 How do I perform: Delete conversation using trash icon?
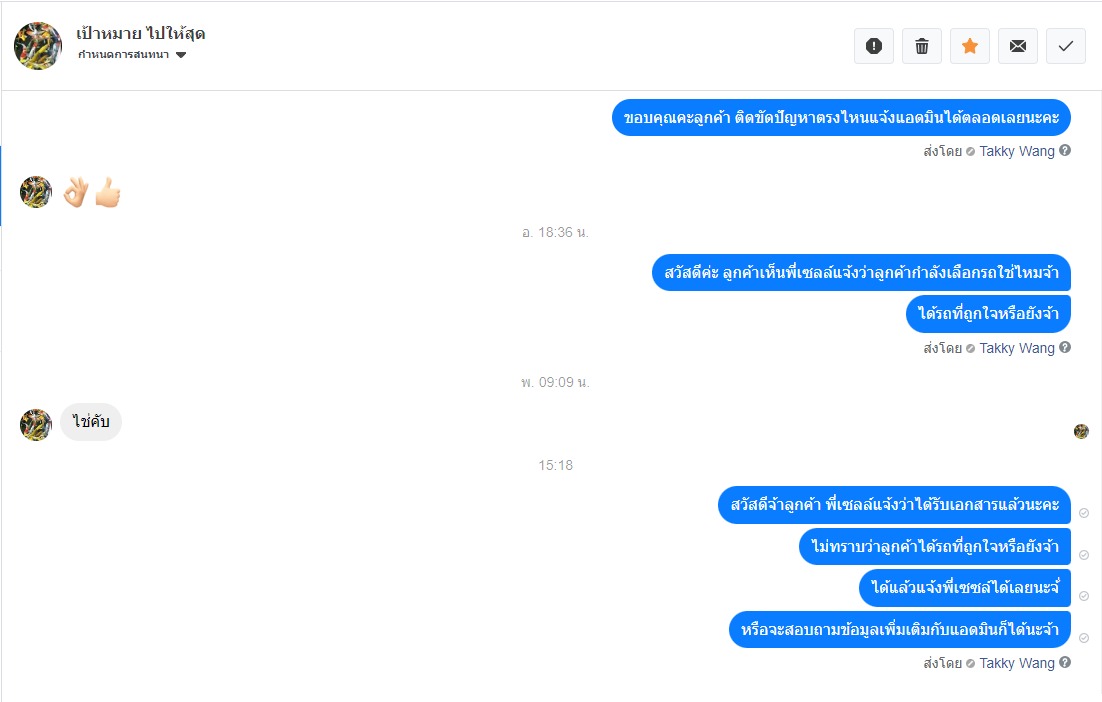[921, 46]
